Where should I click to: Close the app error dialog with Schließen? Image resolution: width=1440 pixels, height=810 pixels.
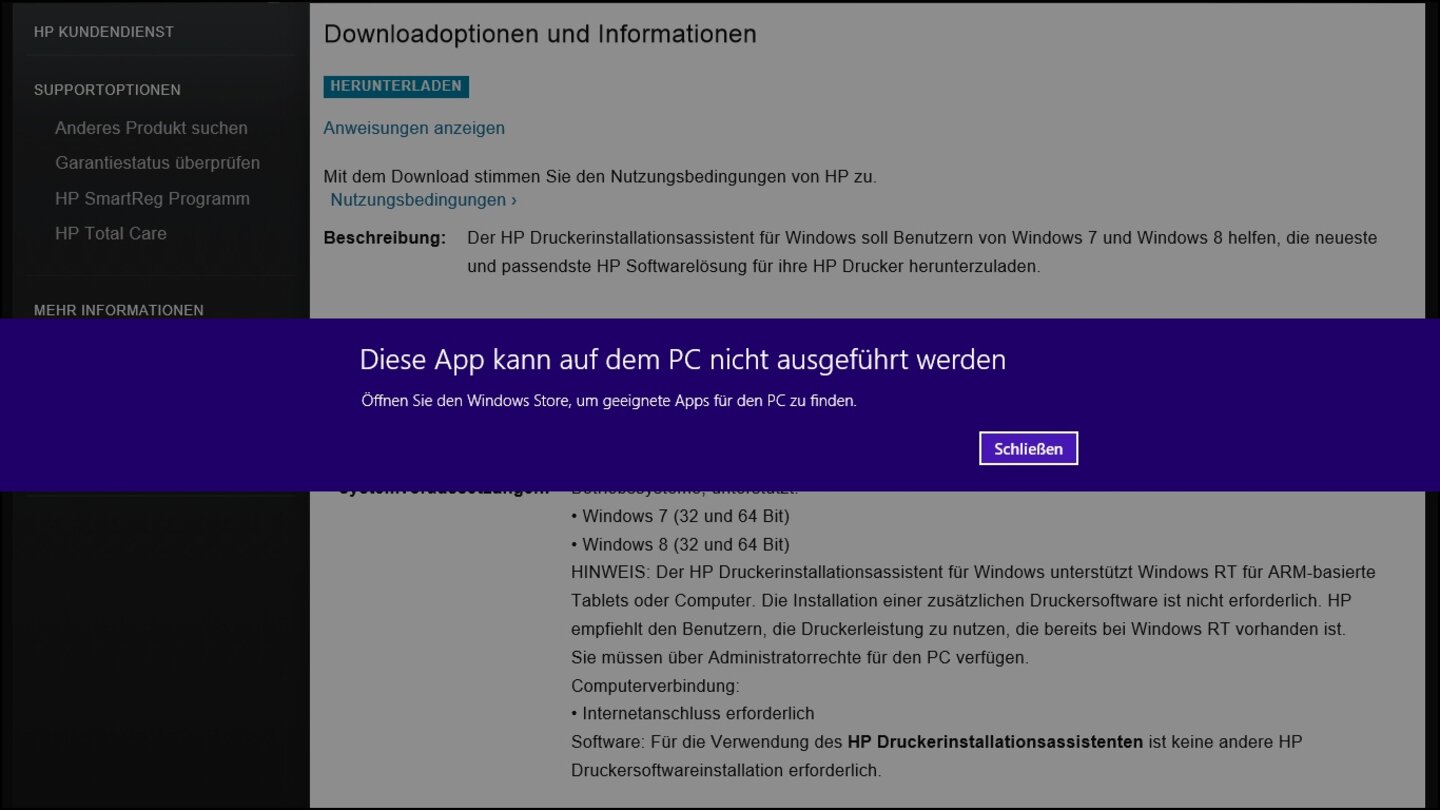(1028, 449)
